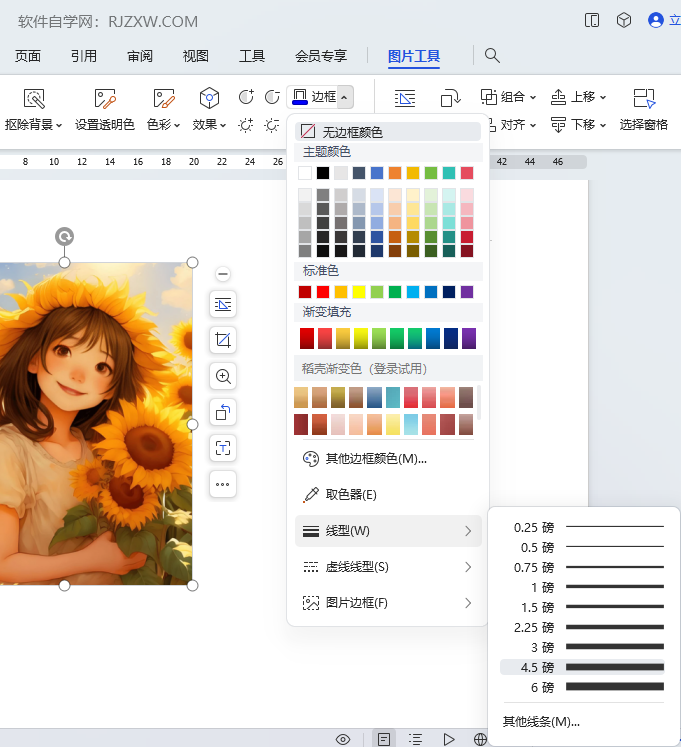Click the eyedropper (取色器) option
Image resolution: width=681 pixels, height=747 pixels.
pos(350,495)
